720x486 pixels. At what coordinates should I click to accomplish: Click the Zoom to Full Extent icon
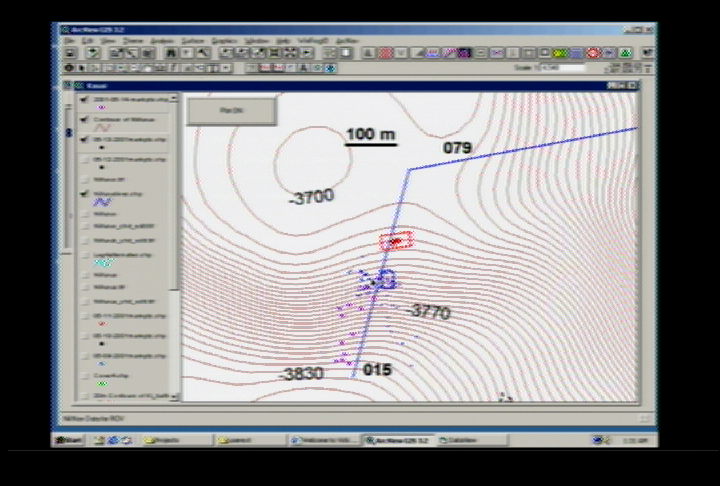(227, 52)
